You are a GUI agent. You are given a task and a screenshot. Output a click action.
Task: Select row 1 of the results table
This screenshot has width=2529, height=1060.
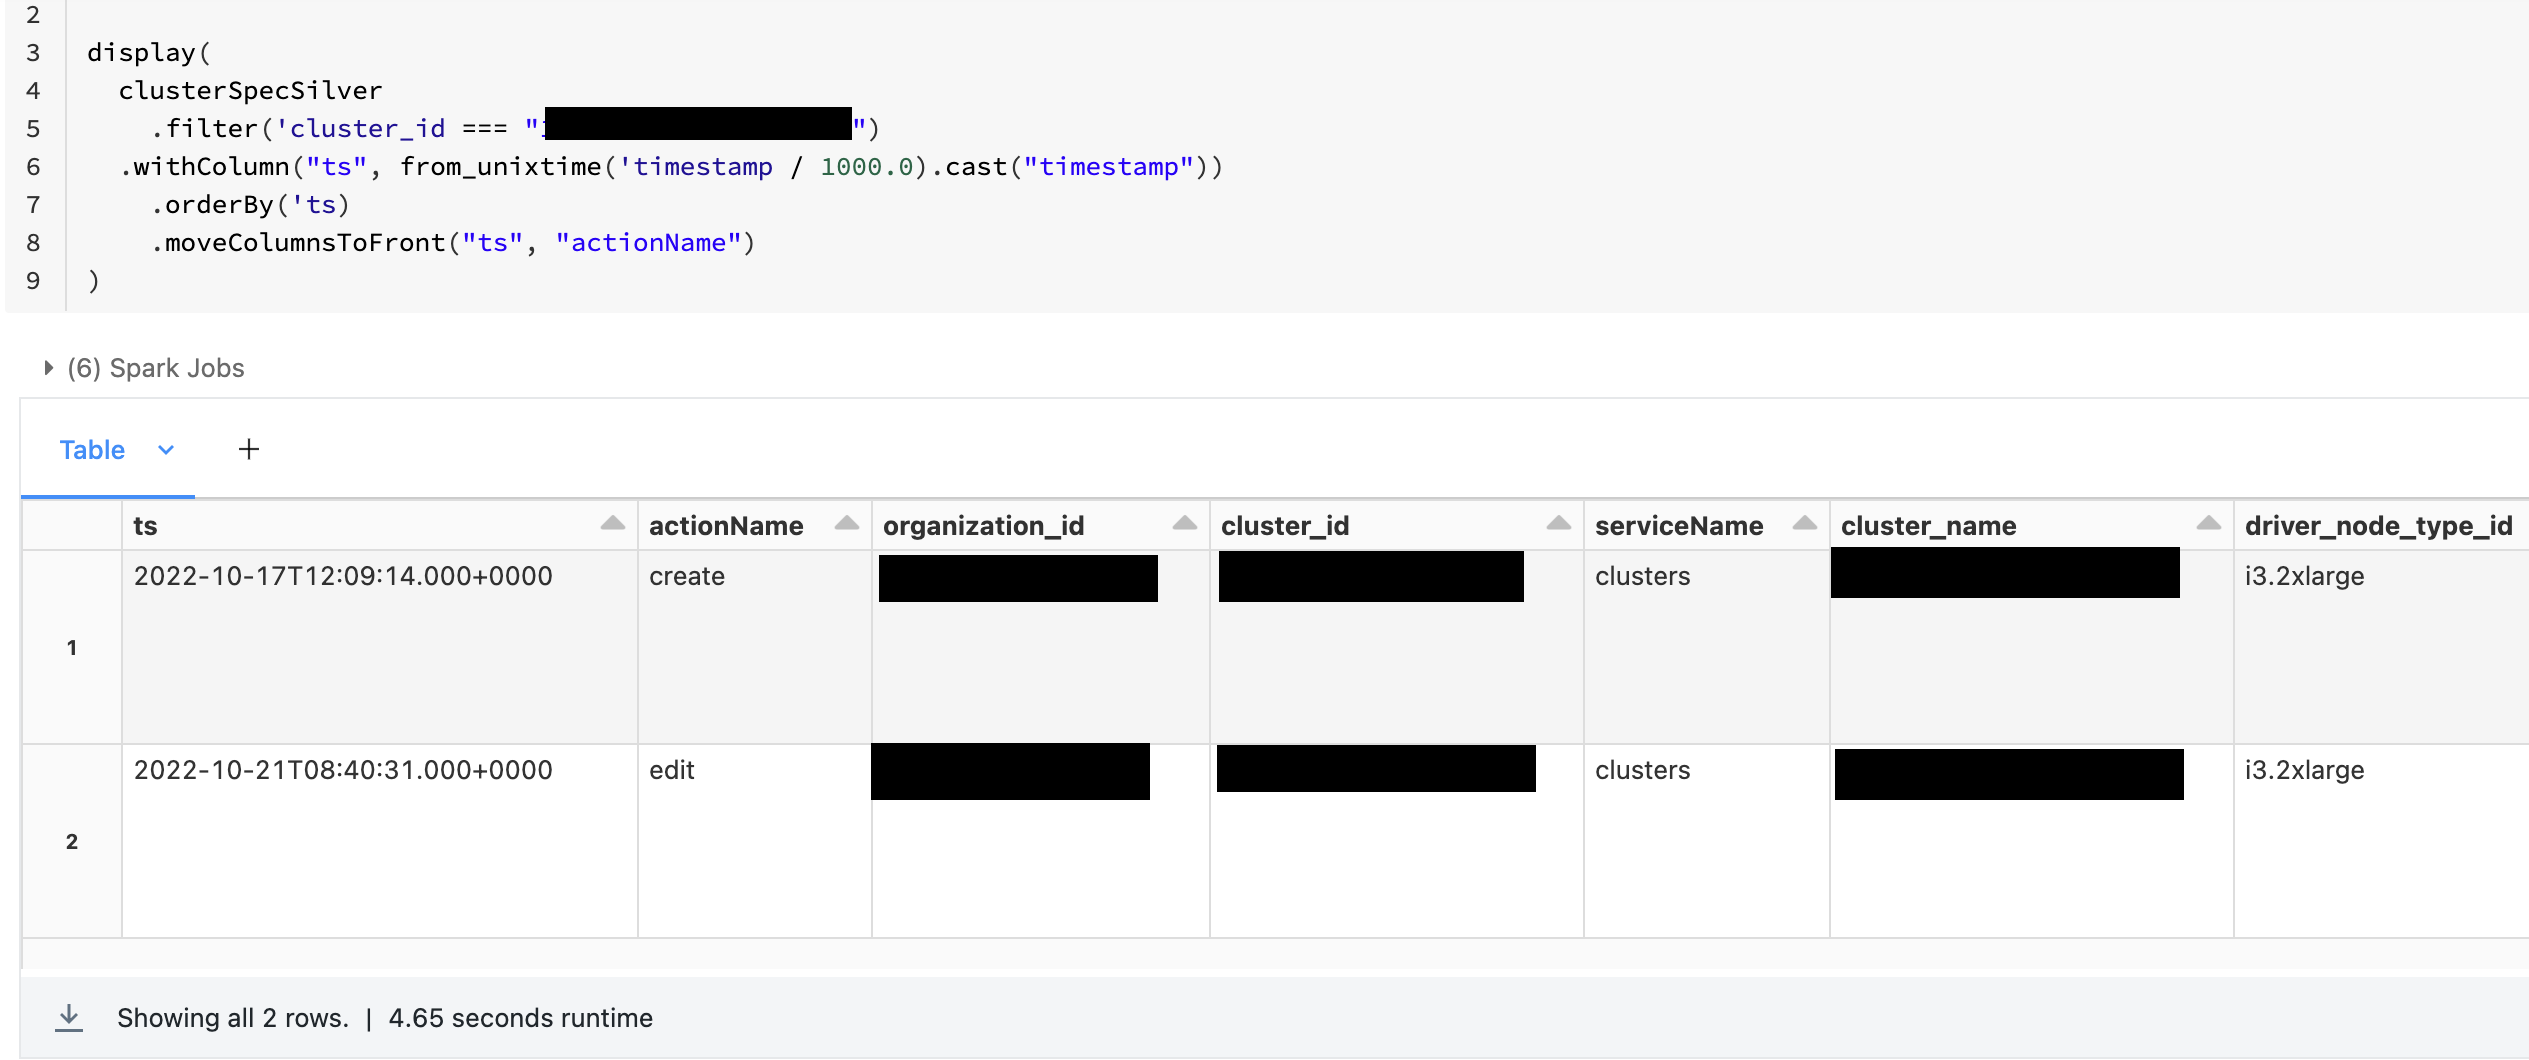click(x=71, y=647)
